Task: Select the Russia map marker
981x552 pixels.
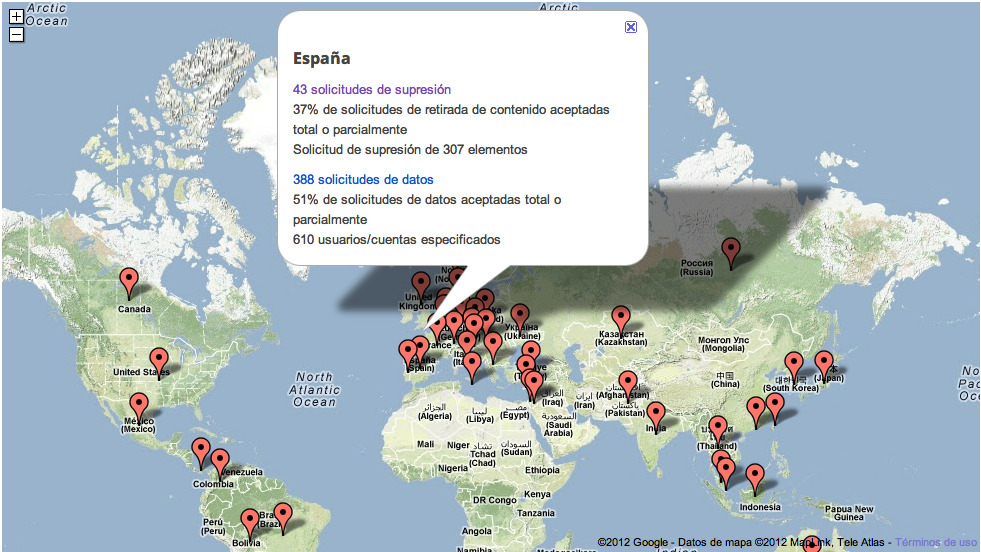Action: tap(731, 253)
